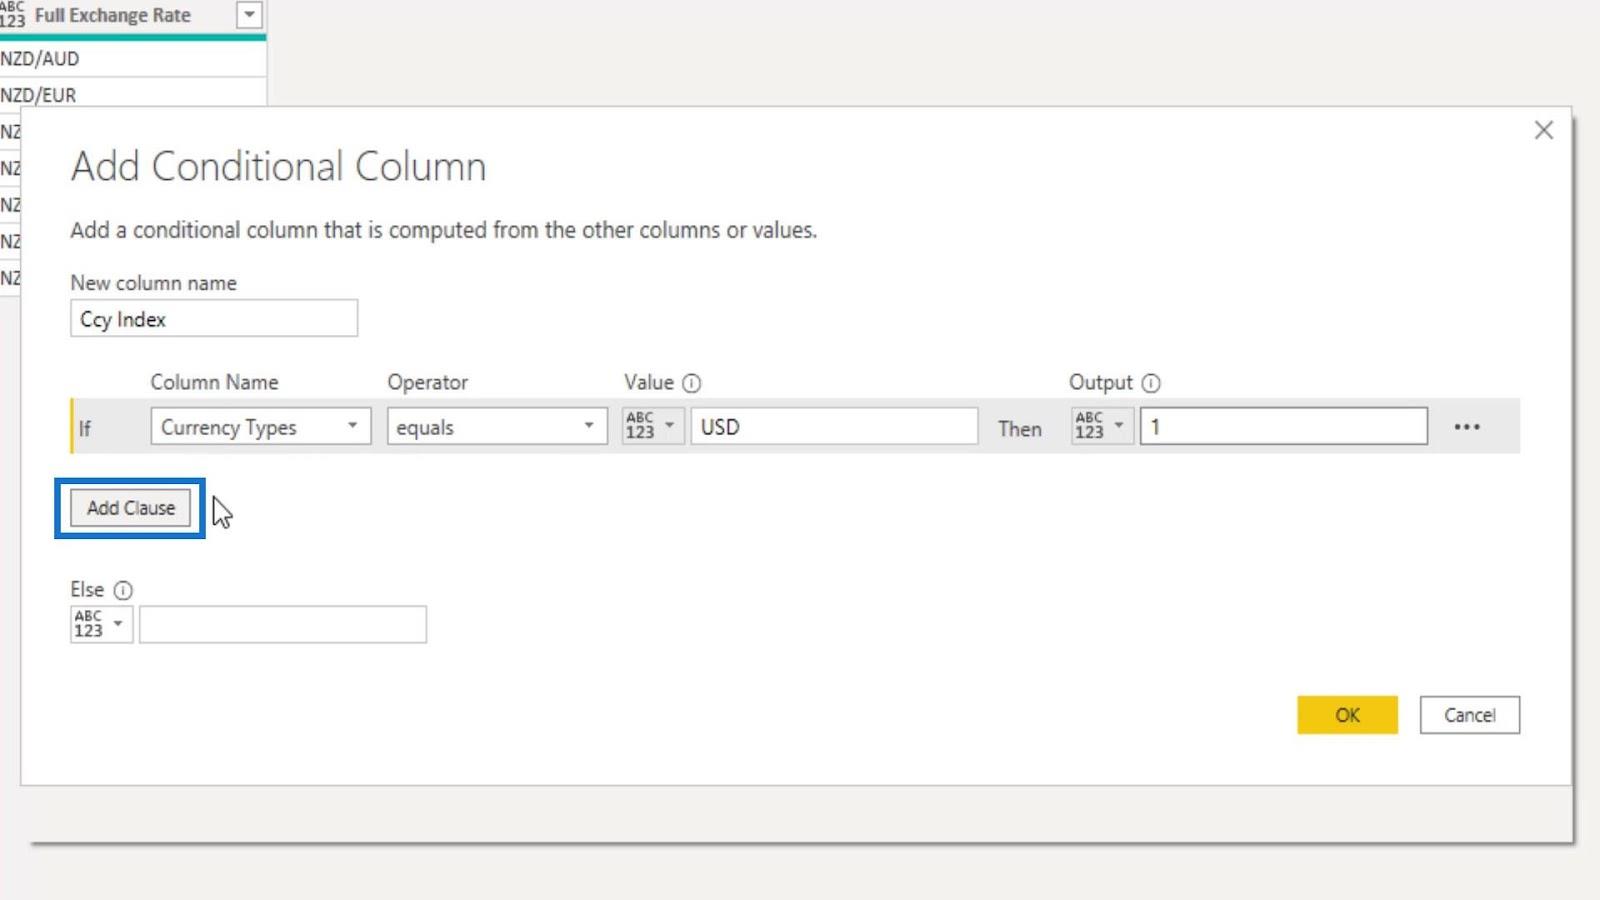
Task: Open Full Exchange Rate column filter dropdown
Action: click(249, 15)
